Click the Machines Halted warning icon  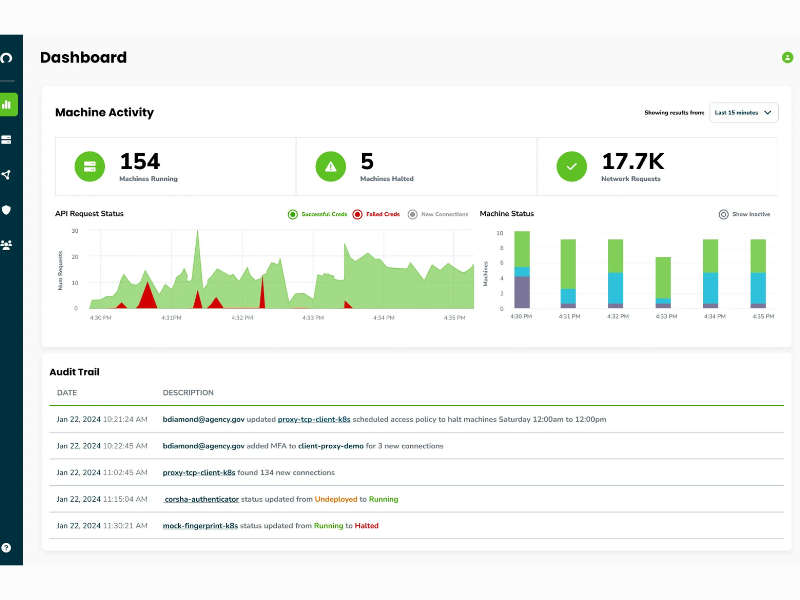[331, 166]
